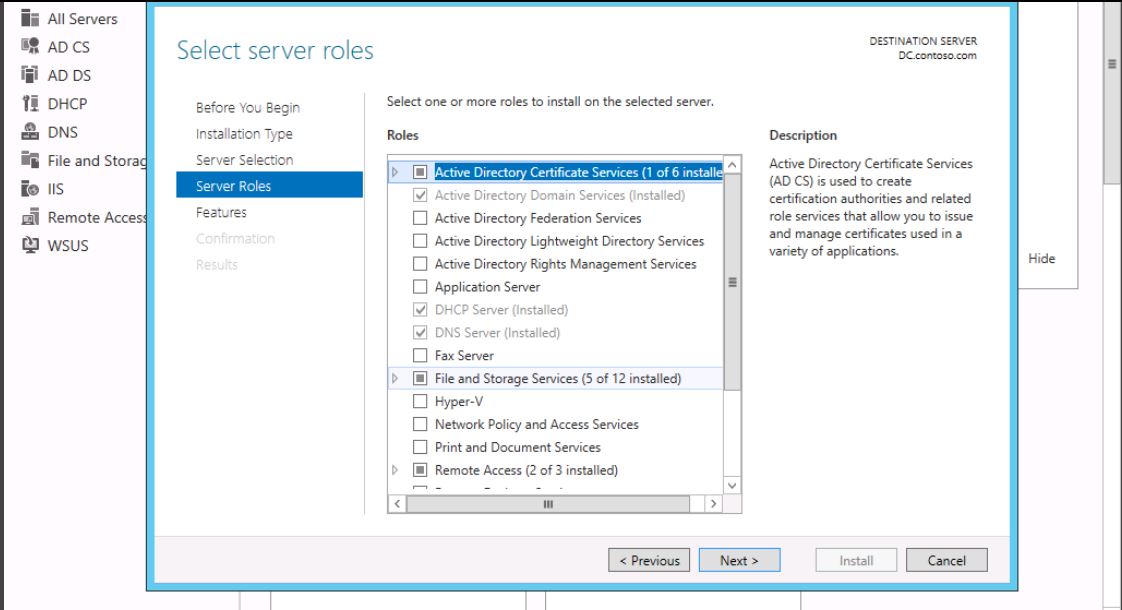
Task: Switch to the Installation Type step
Action: [244, 134]
